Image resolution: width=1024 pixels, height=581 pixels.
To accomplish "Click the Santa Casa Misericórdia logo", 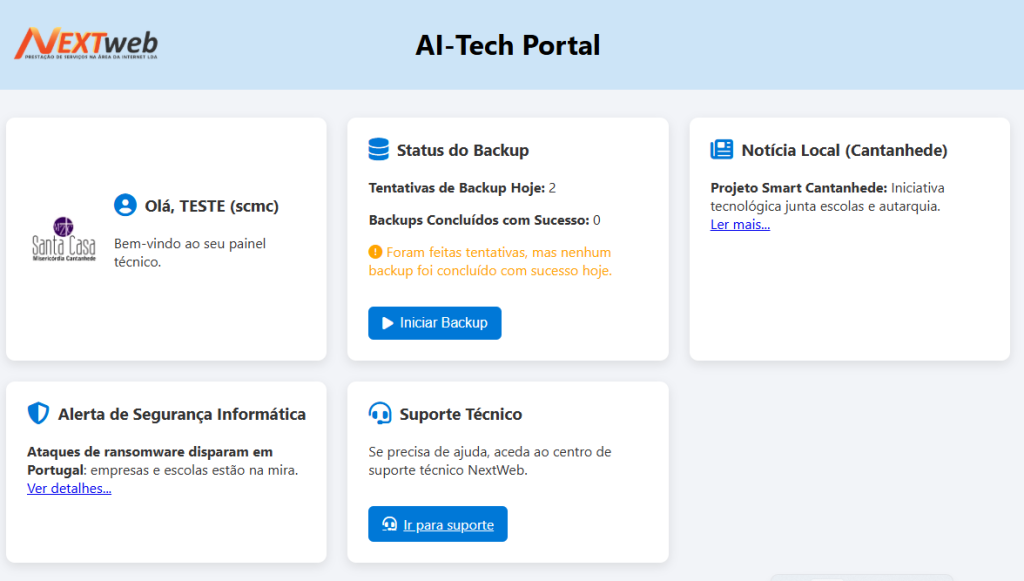I will click(64, 239).
